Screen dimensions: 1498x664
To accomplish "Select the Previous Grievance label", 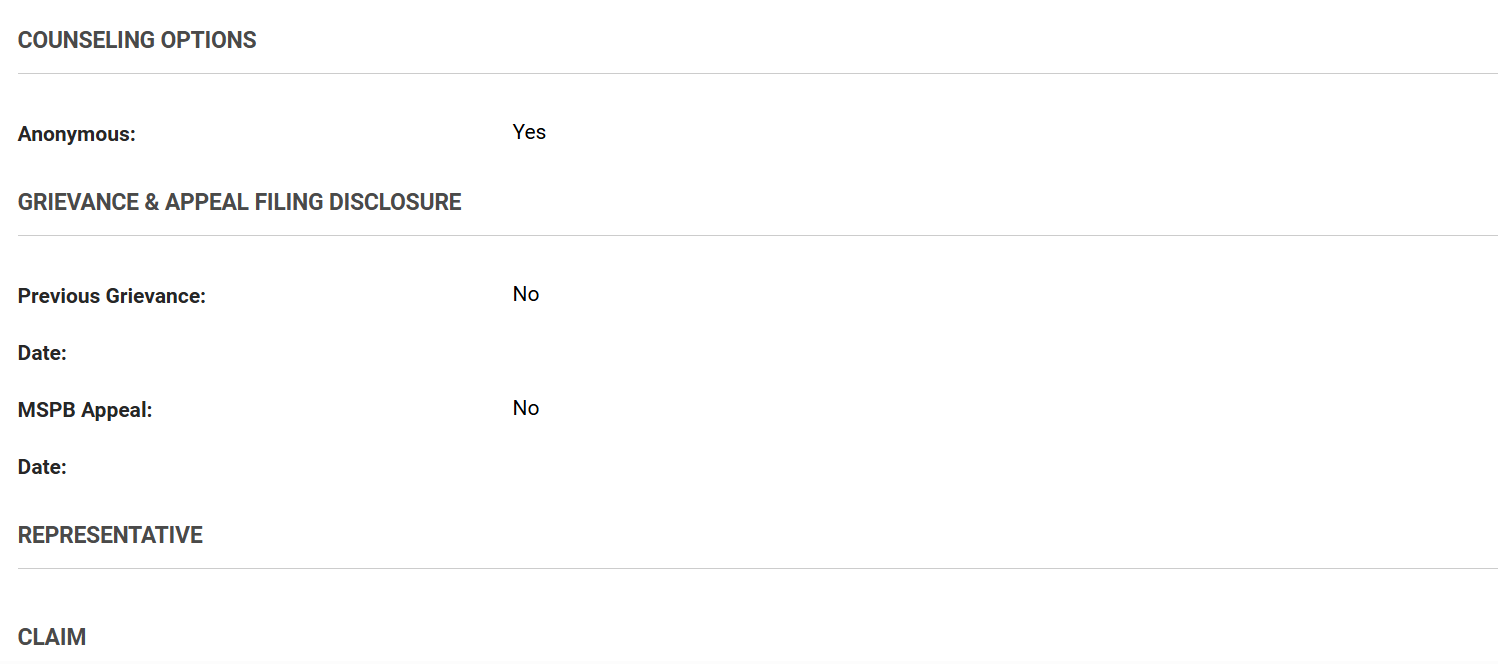I will pos(112,296).
